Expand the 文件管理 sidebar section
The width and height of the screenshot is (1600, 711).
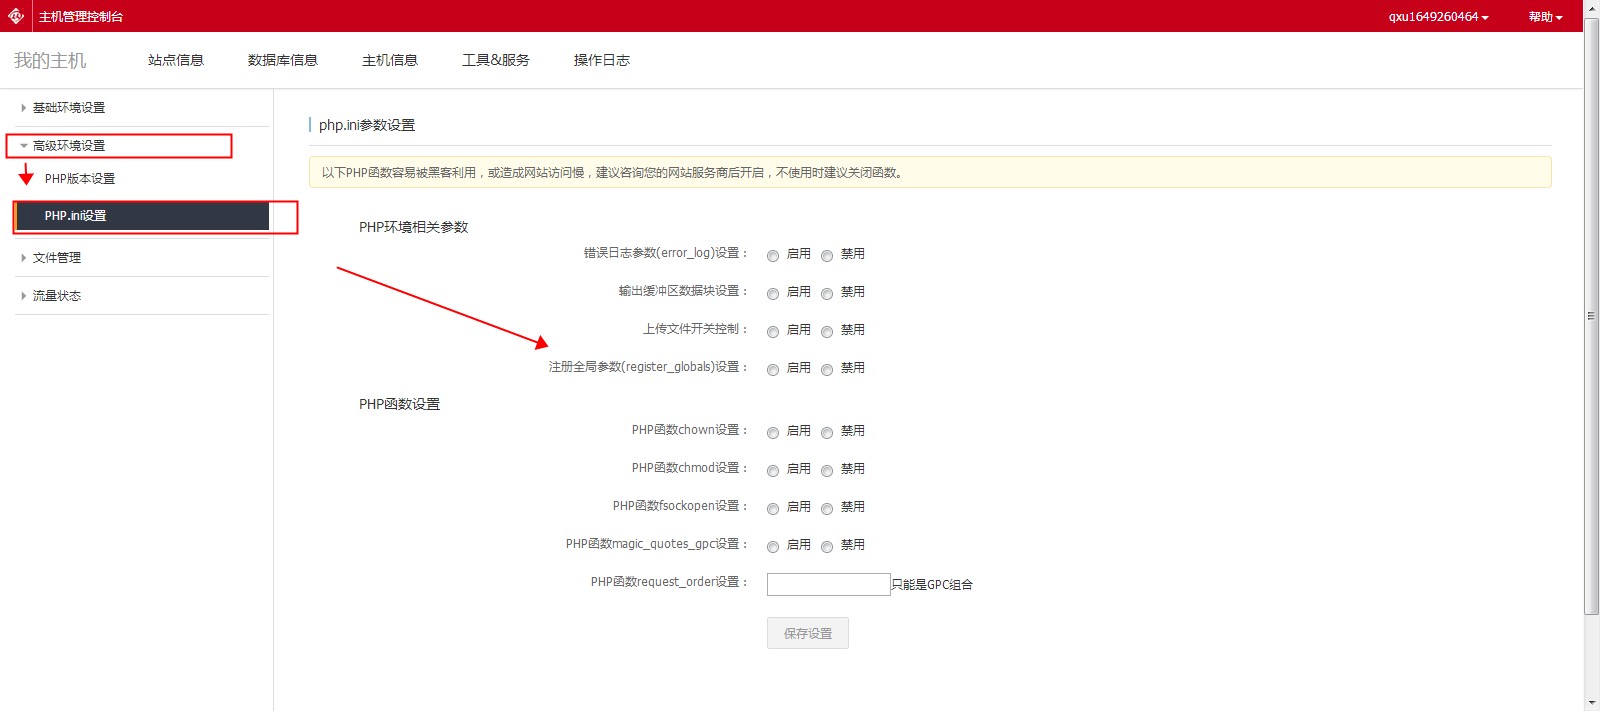pyautogui.click(x=56, y=258)
